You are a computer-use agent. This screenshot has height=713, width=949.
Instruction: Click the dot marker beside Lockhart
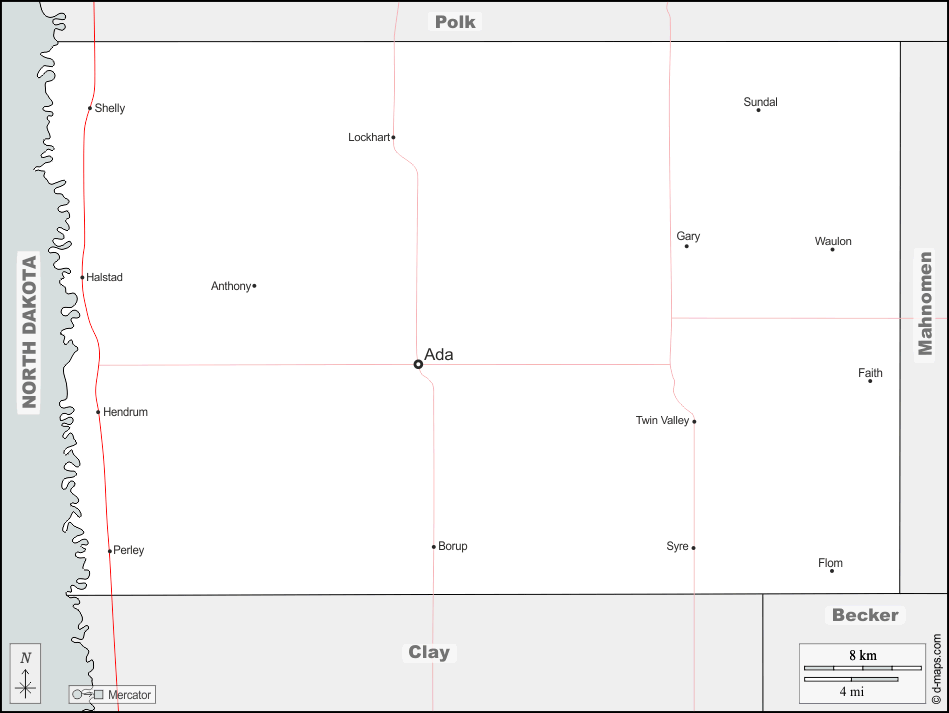[x=393, y=138]
